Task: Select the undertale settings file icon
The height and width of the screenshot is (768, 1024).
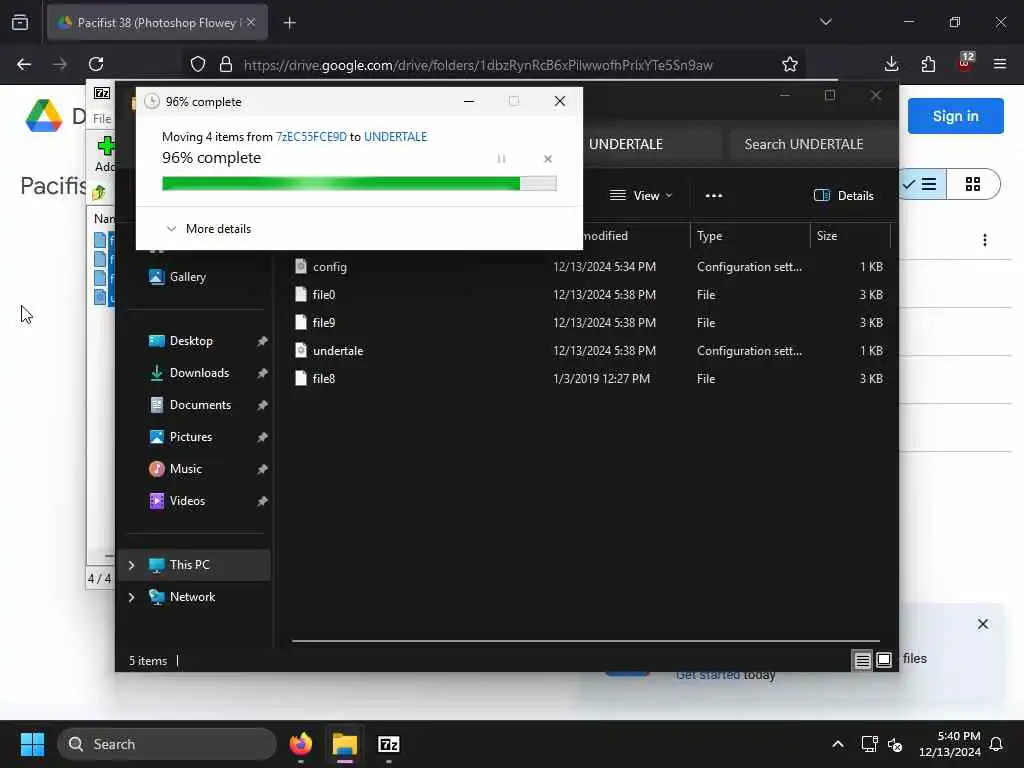Action: [x=300, y=351]
